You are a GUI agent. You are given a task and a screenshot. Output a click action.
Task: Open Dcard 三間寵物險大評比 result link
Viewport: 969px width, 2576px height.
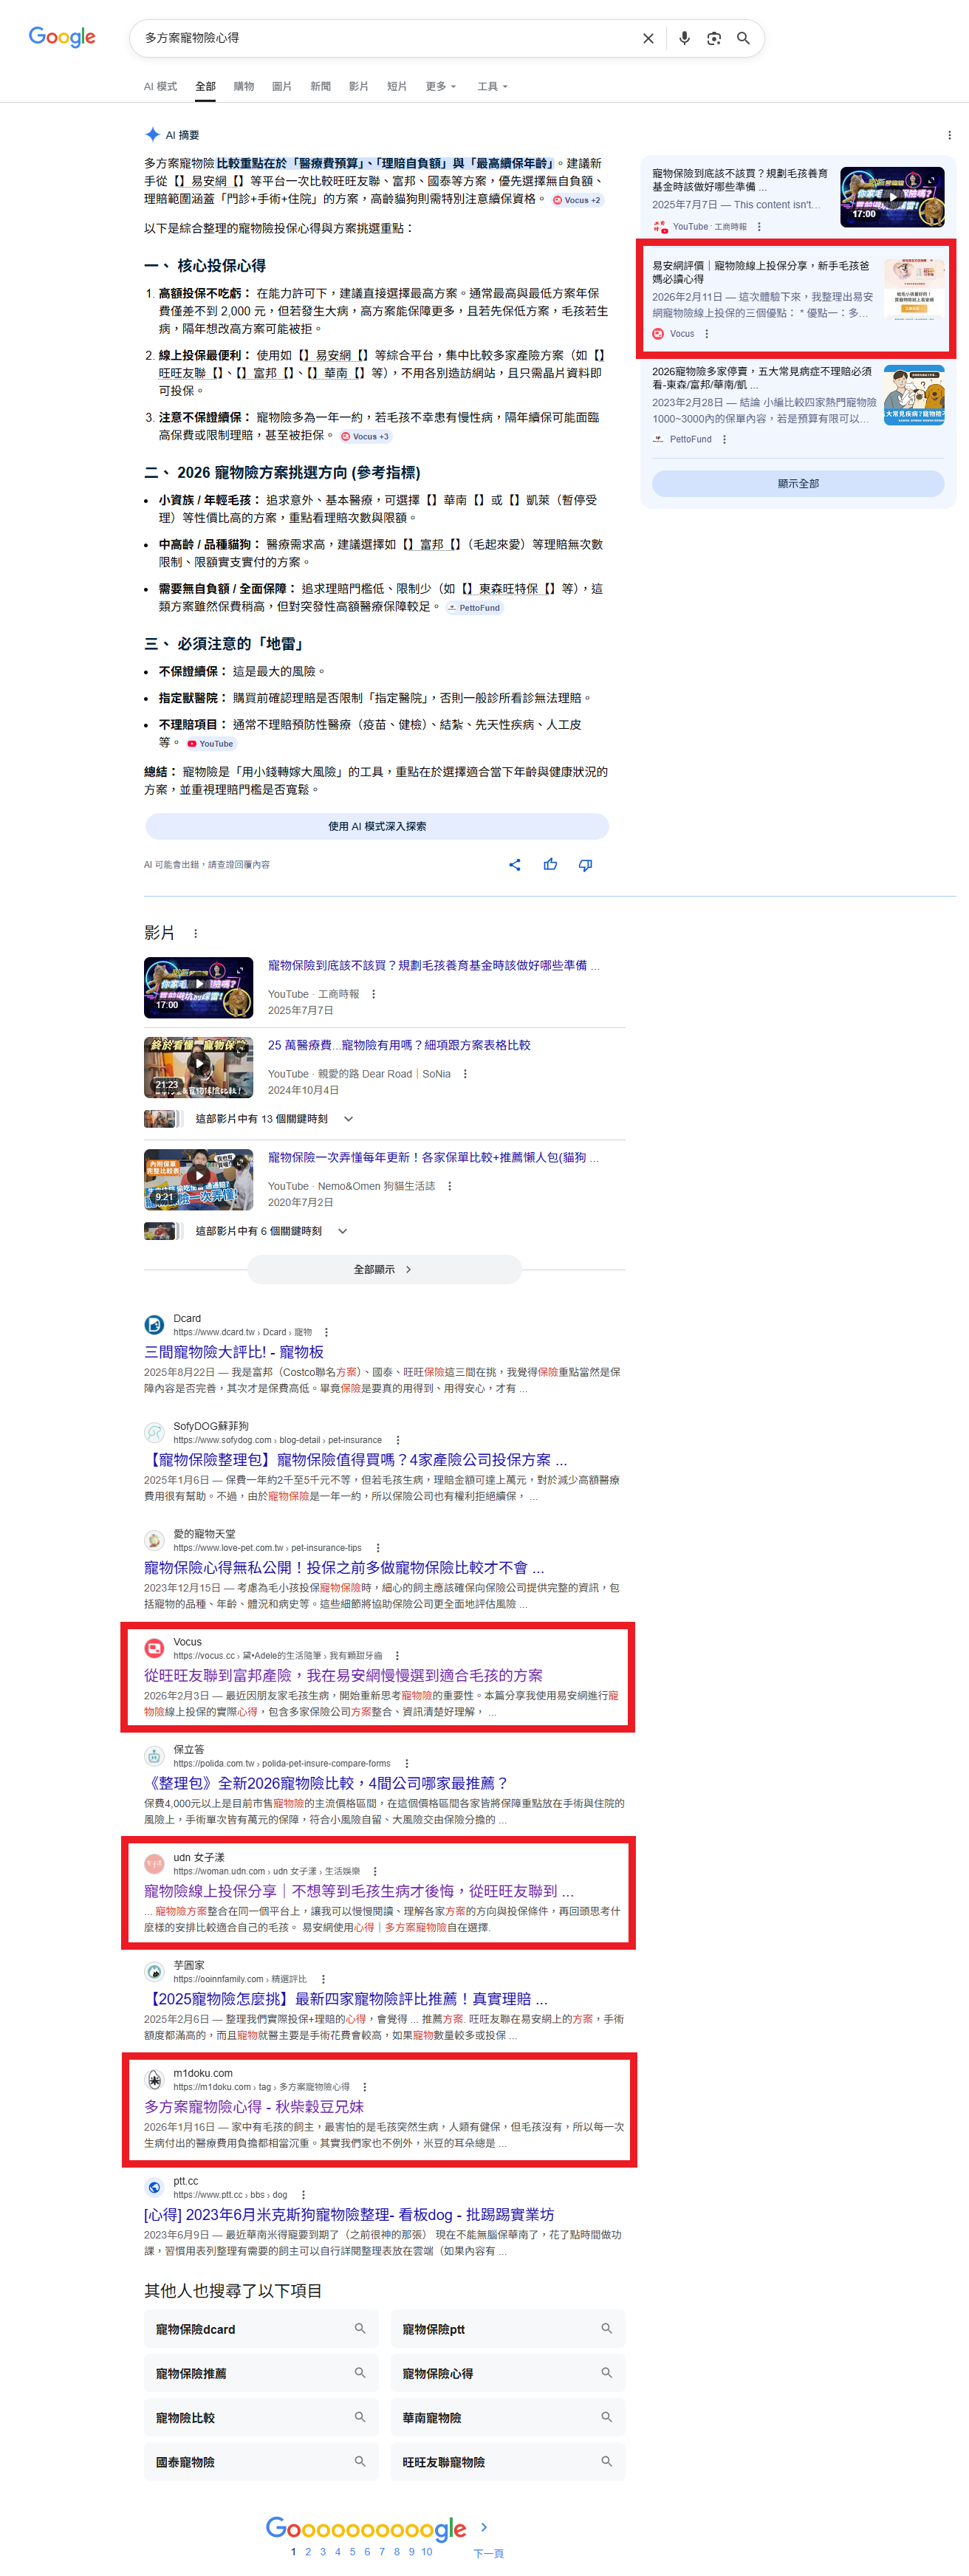[233, 1351]
